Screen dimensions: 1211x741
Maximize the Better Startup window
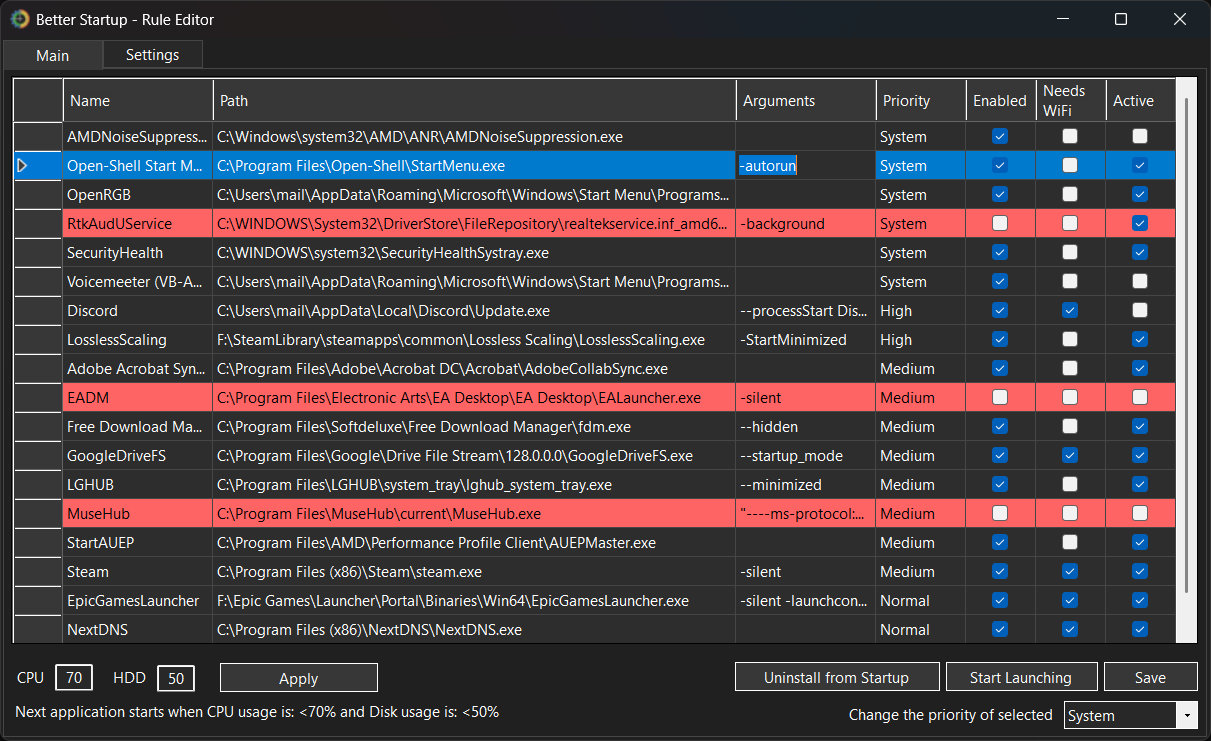click(1121, 19)
